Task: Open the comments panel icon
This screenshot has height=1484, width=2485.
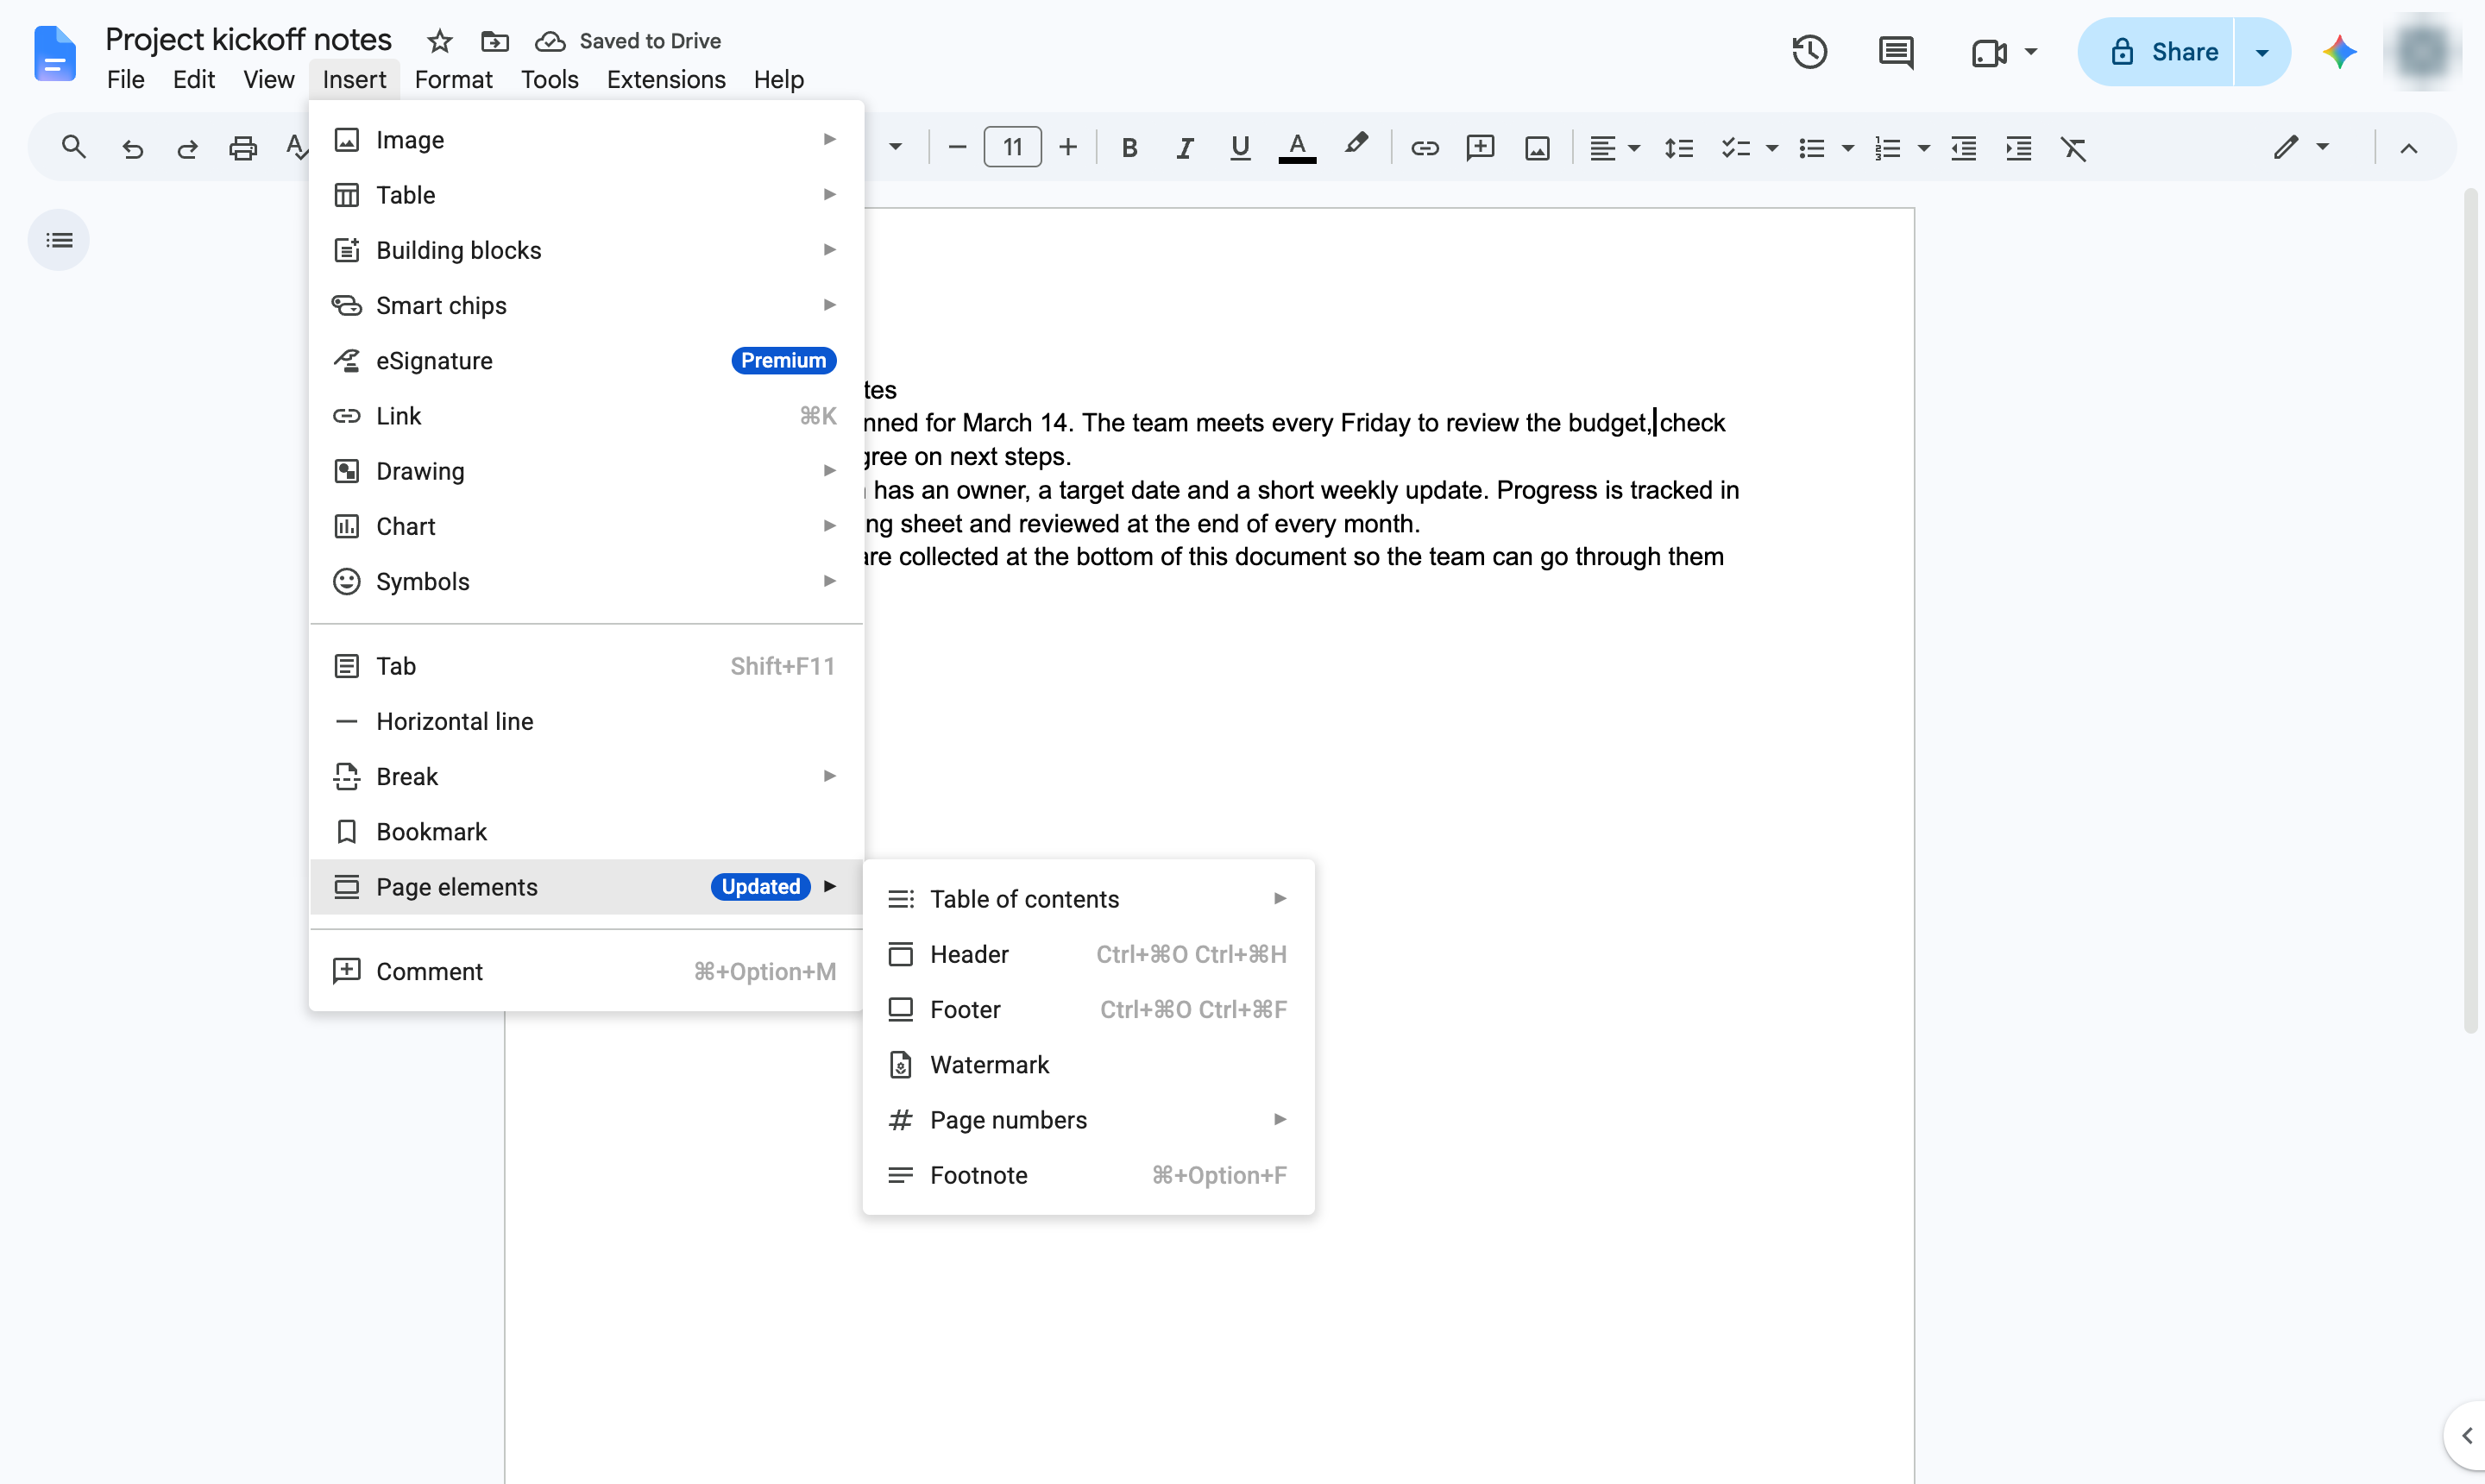Action: (x=1895, y=52)
